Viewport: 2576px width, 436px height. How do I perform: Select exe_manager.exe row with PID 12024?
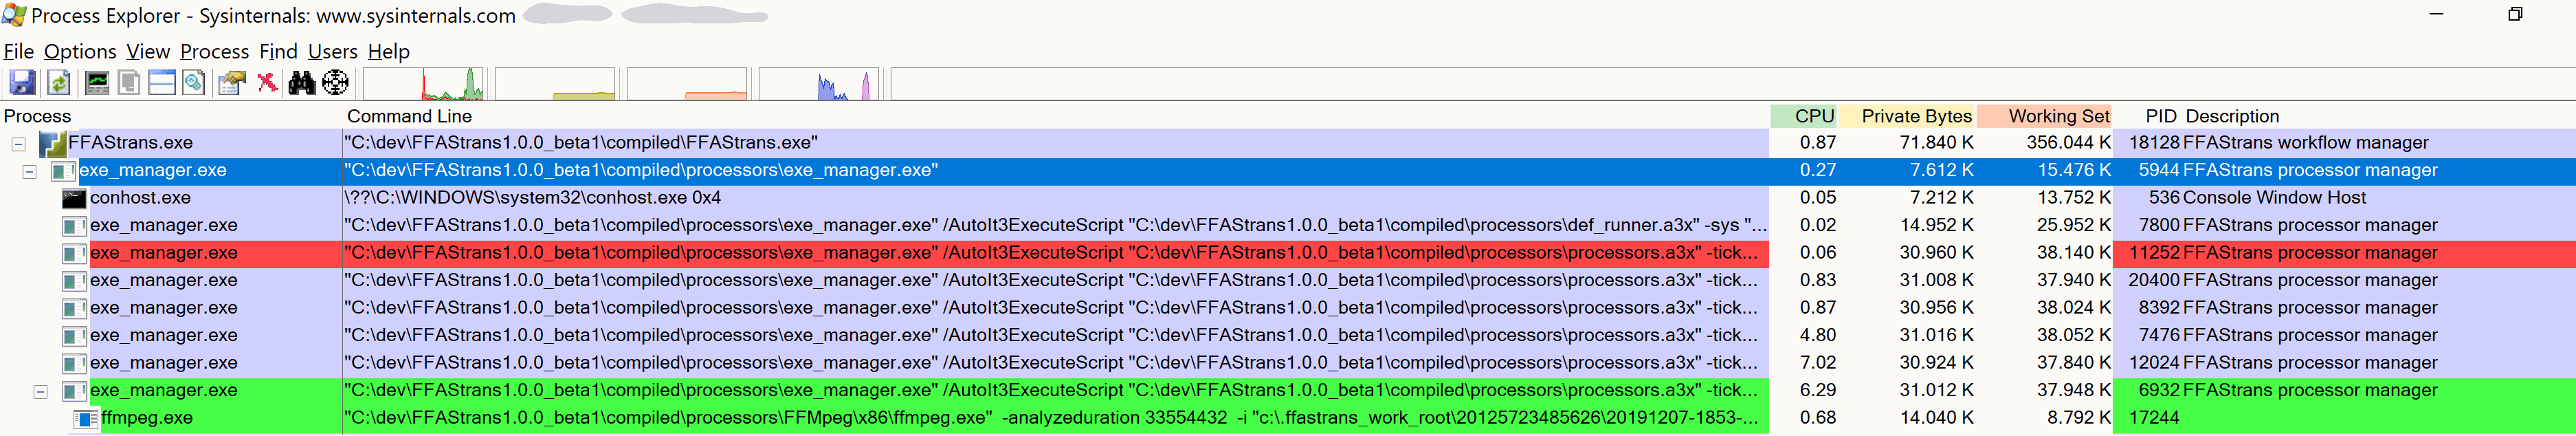[1288, 363]
